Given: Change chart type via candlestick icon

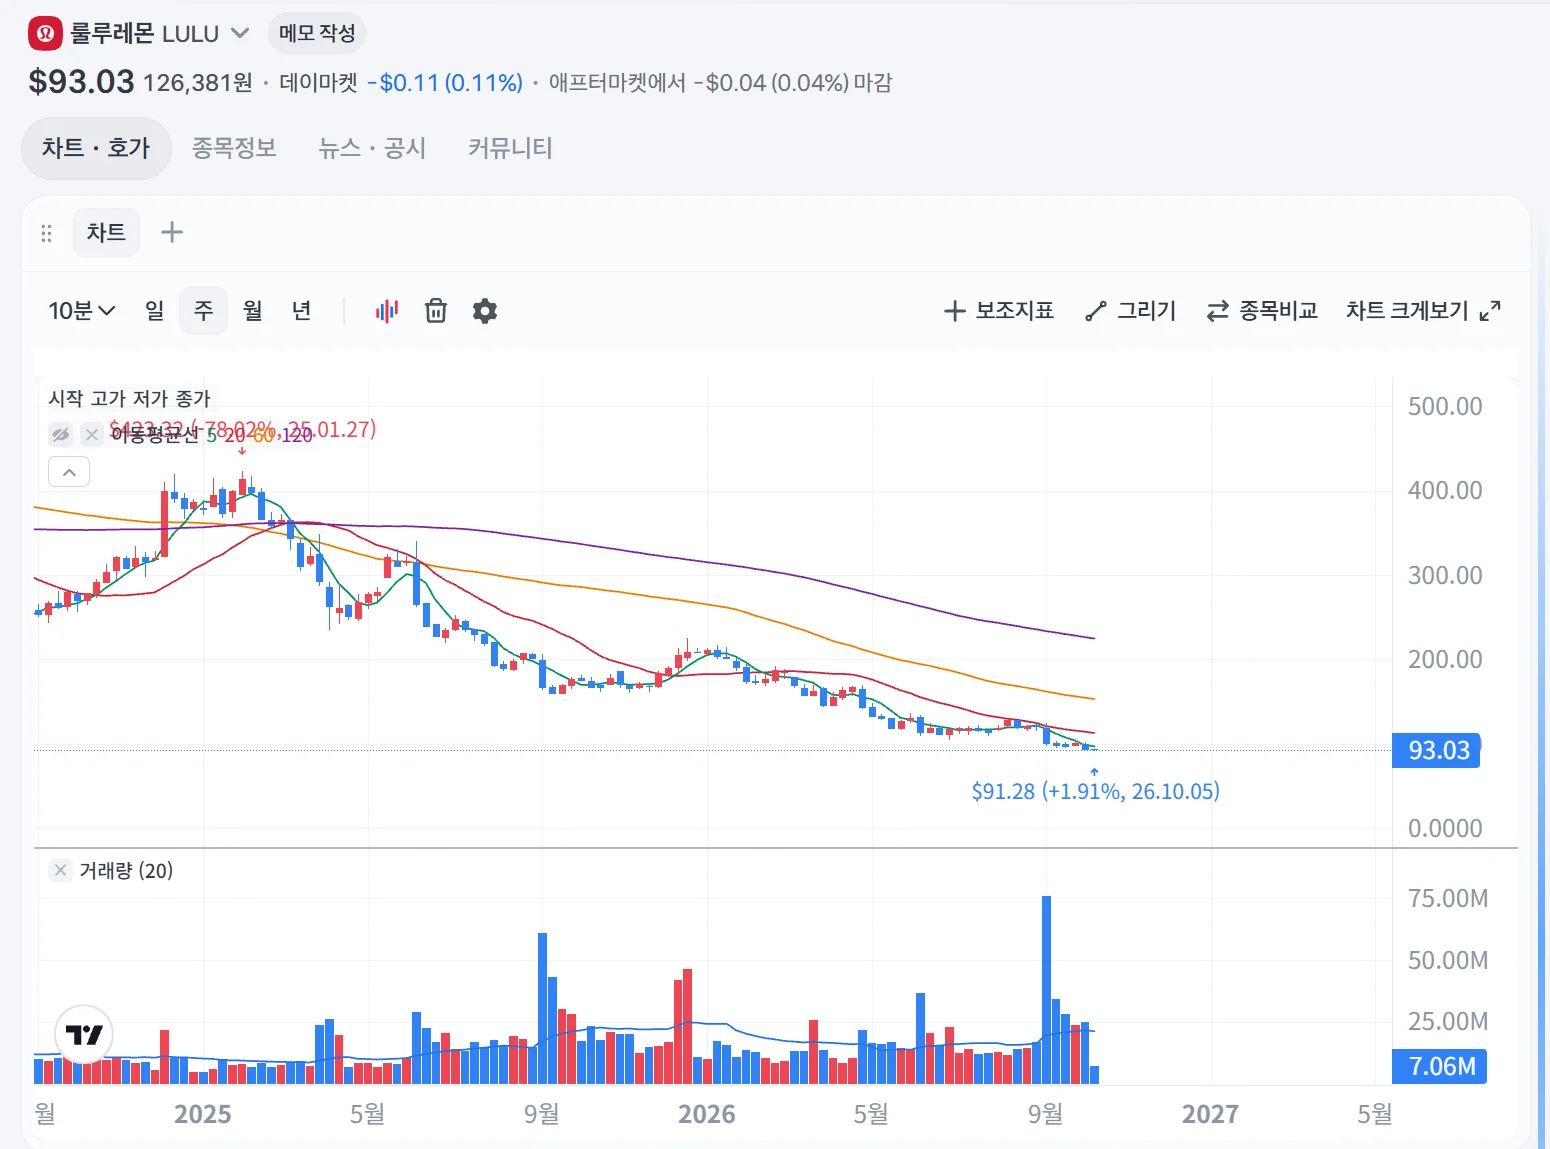Looking at the screenshot, I should [387, 311].
